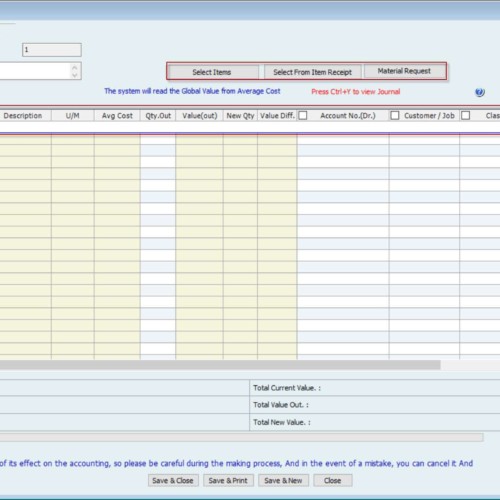Viewport: 500px width, 500px height.
Task: Click the Avg Cost column header
Action: 117,116
